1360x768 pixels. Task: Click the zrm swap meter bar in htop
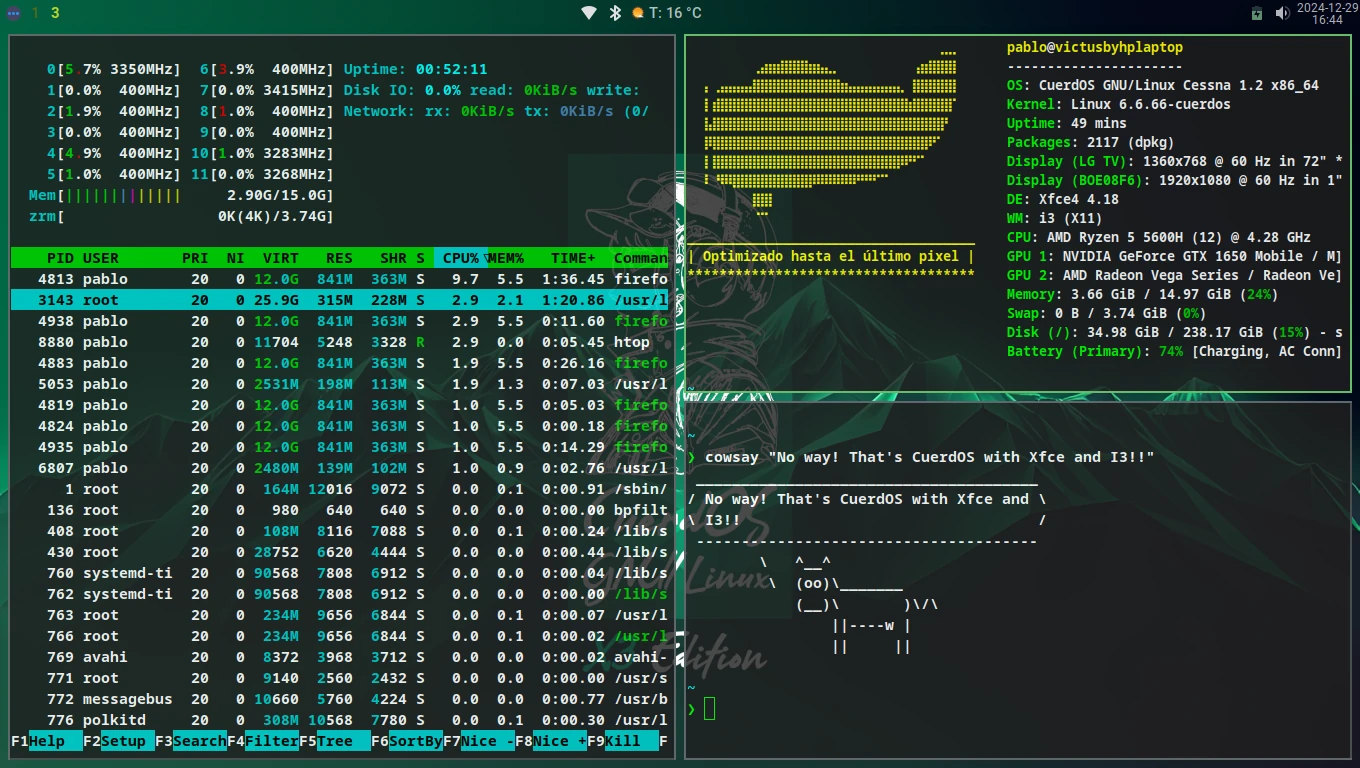tap(181, 216)
